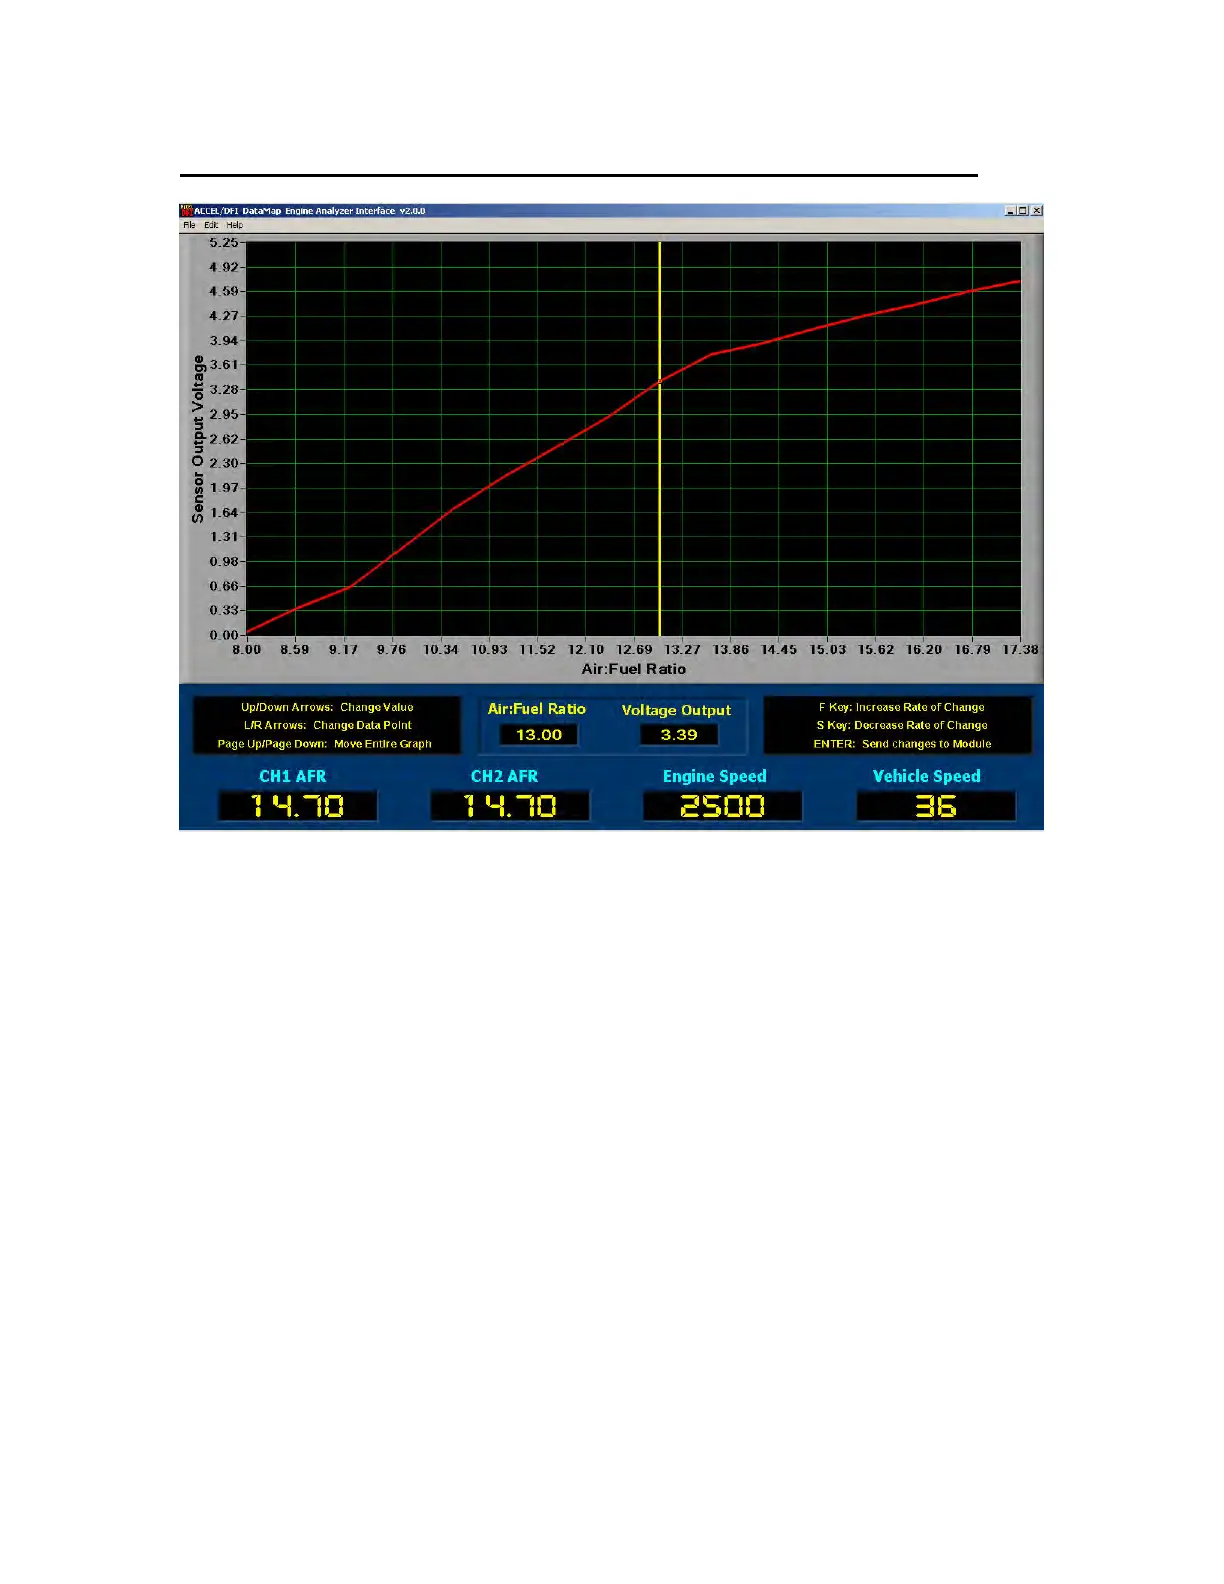Screen dimensions: 1224x1584
Task: Click the 12.69 air fuel axis value
Action: pos(634,650)
